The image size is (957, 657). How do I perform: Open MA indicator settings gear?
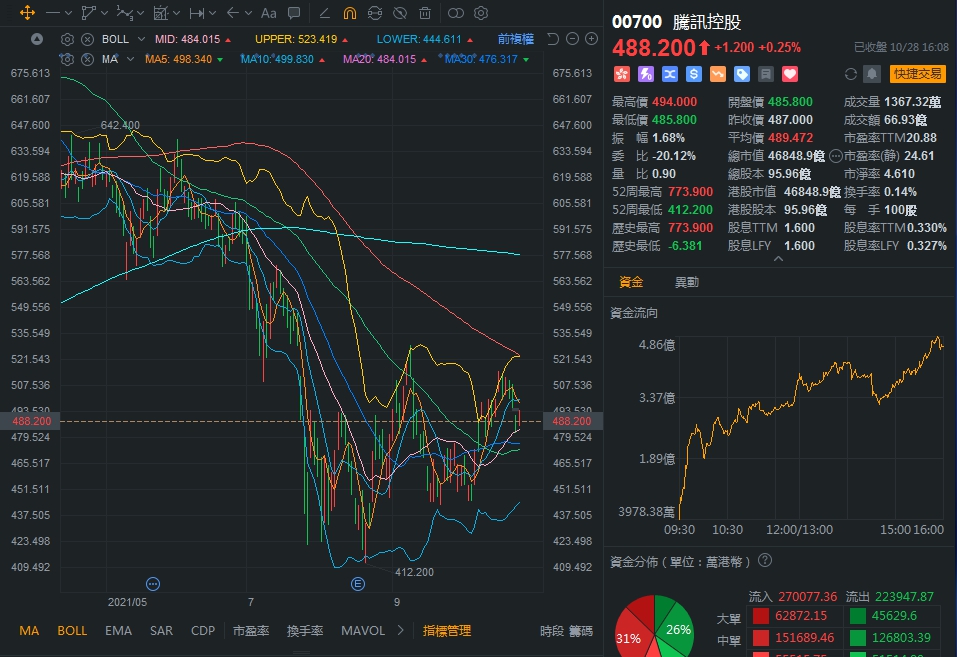(67, 59)
